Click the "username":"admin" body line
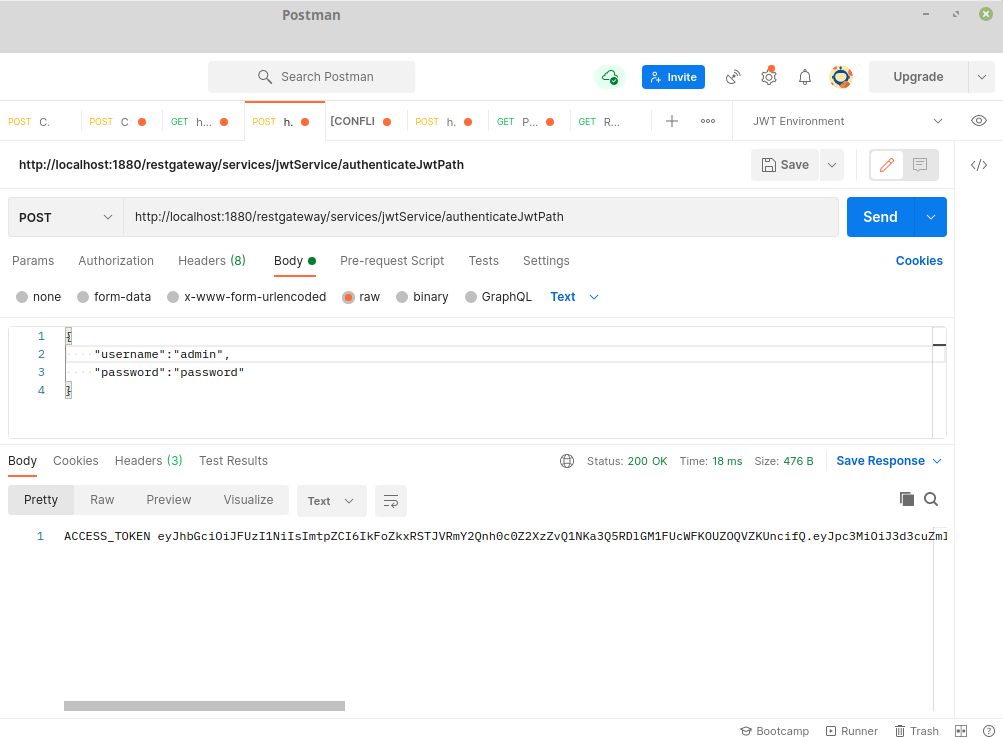Screen dimensions: 1003x737 coord(161,354)
